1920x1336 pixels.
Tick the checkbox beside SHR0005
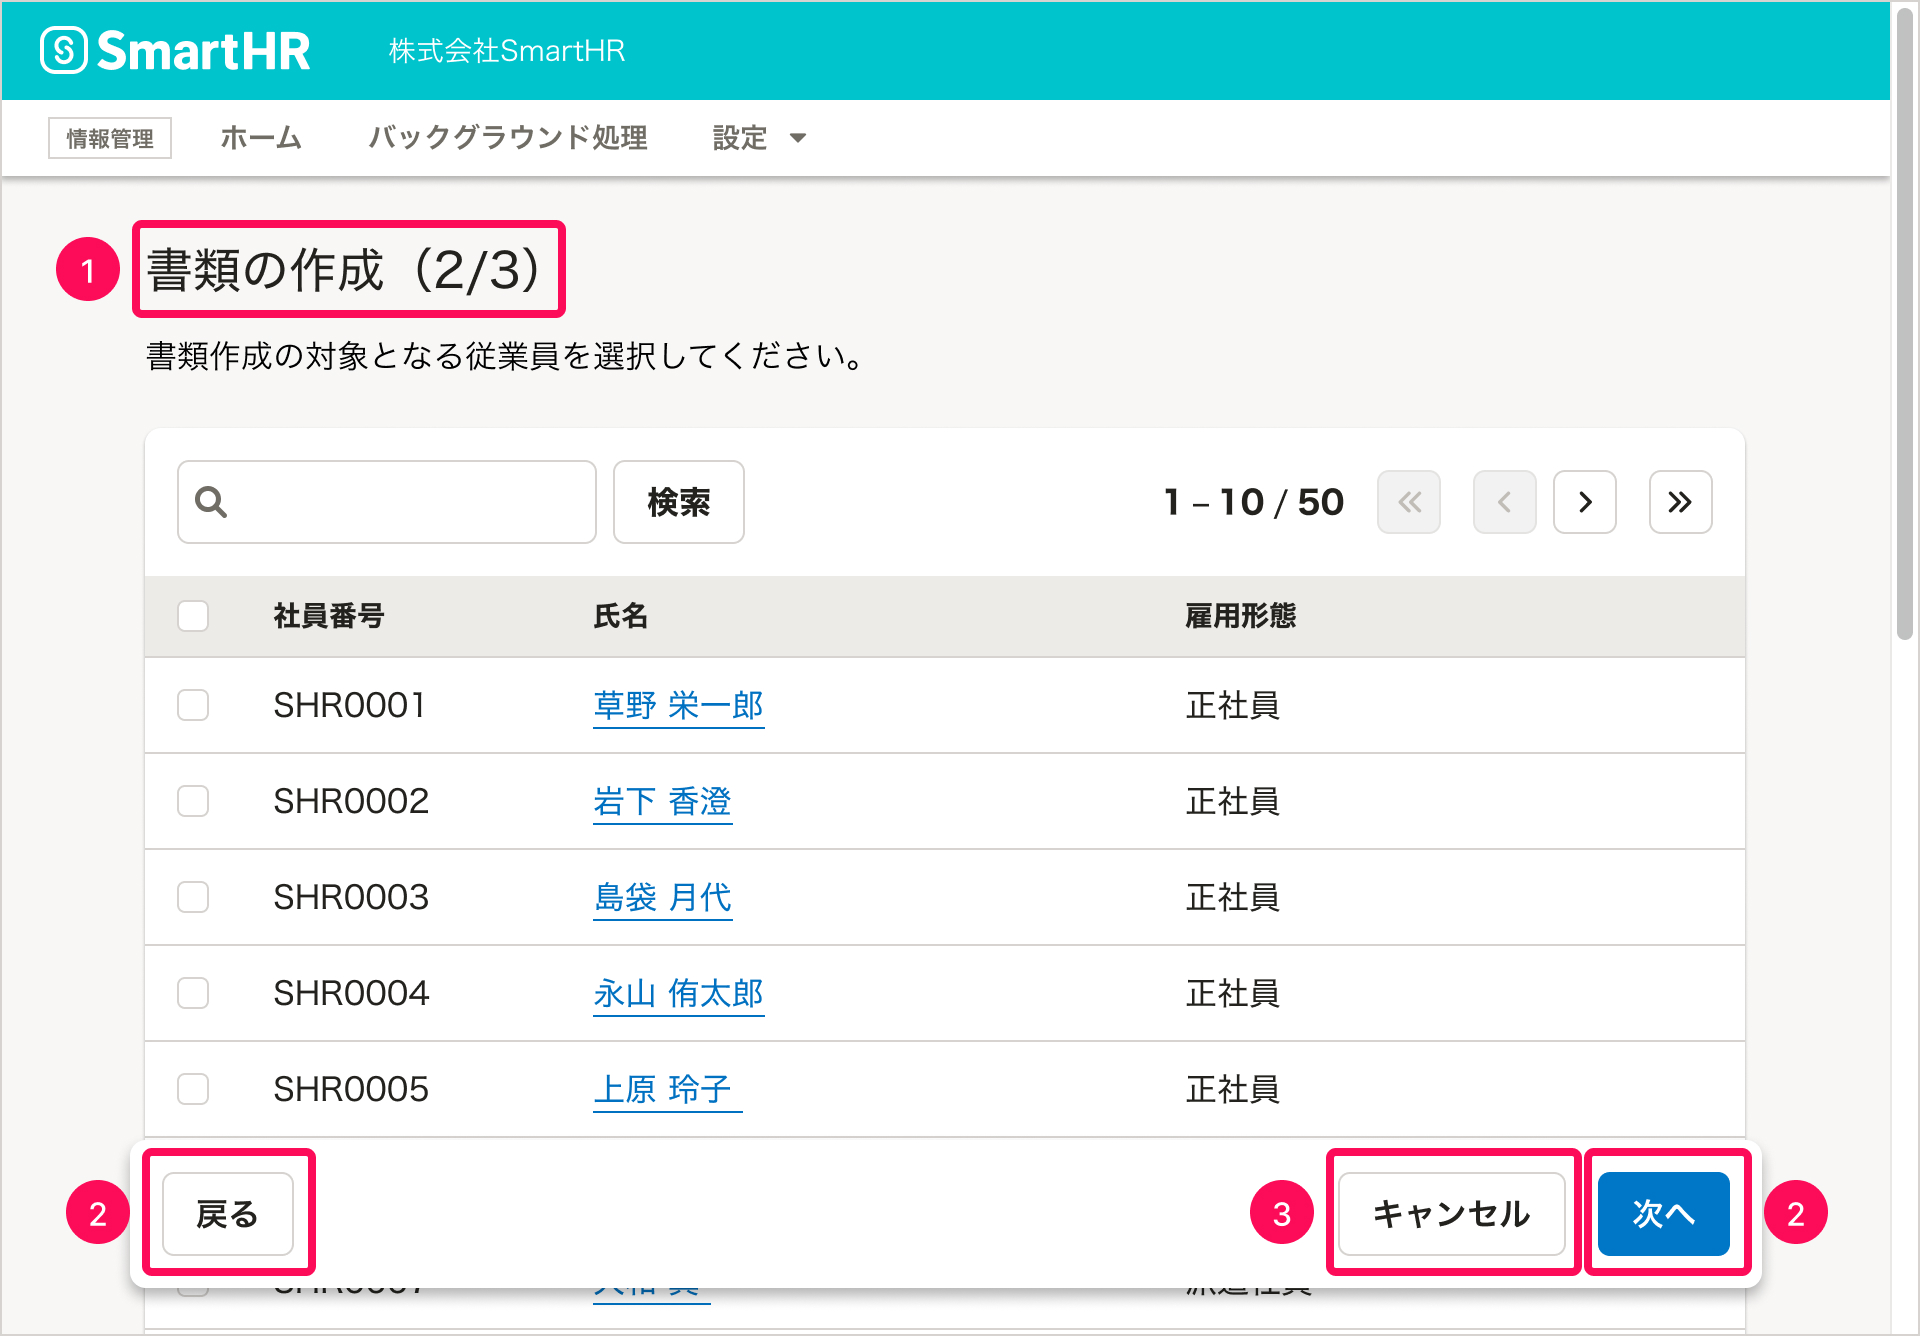(193, 1089)
